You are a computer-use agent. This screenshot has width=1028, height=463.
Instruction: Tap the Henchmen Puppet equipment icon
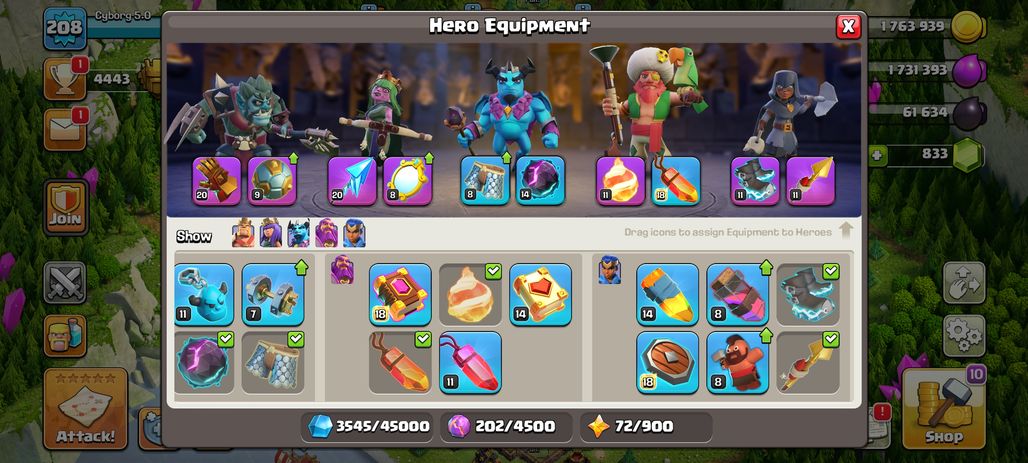(x=204, y=295)
